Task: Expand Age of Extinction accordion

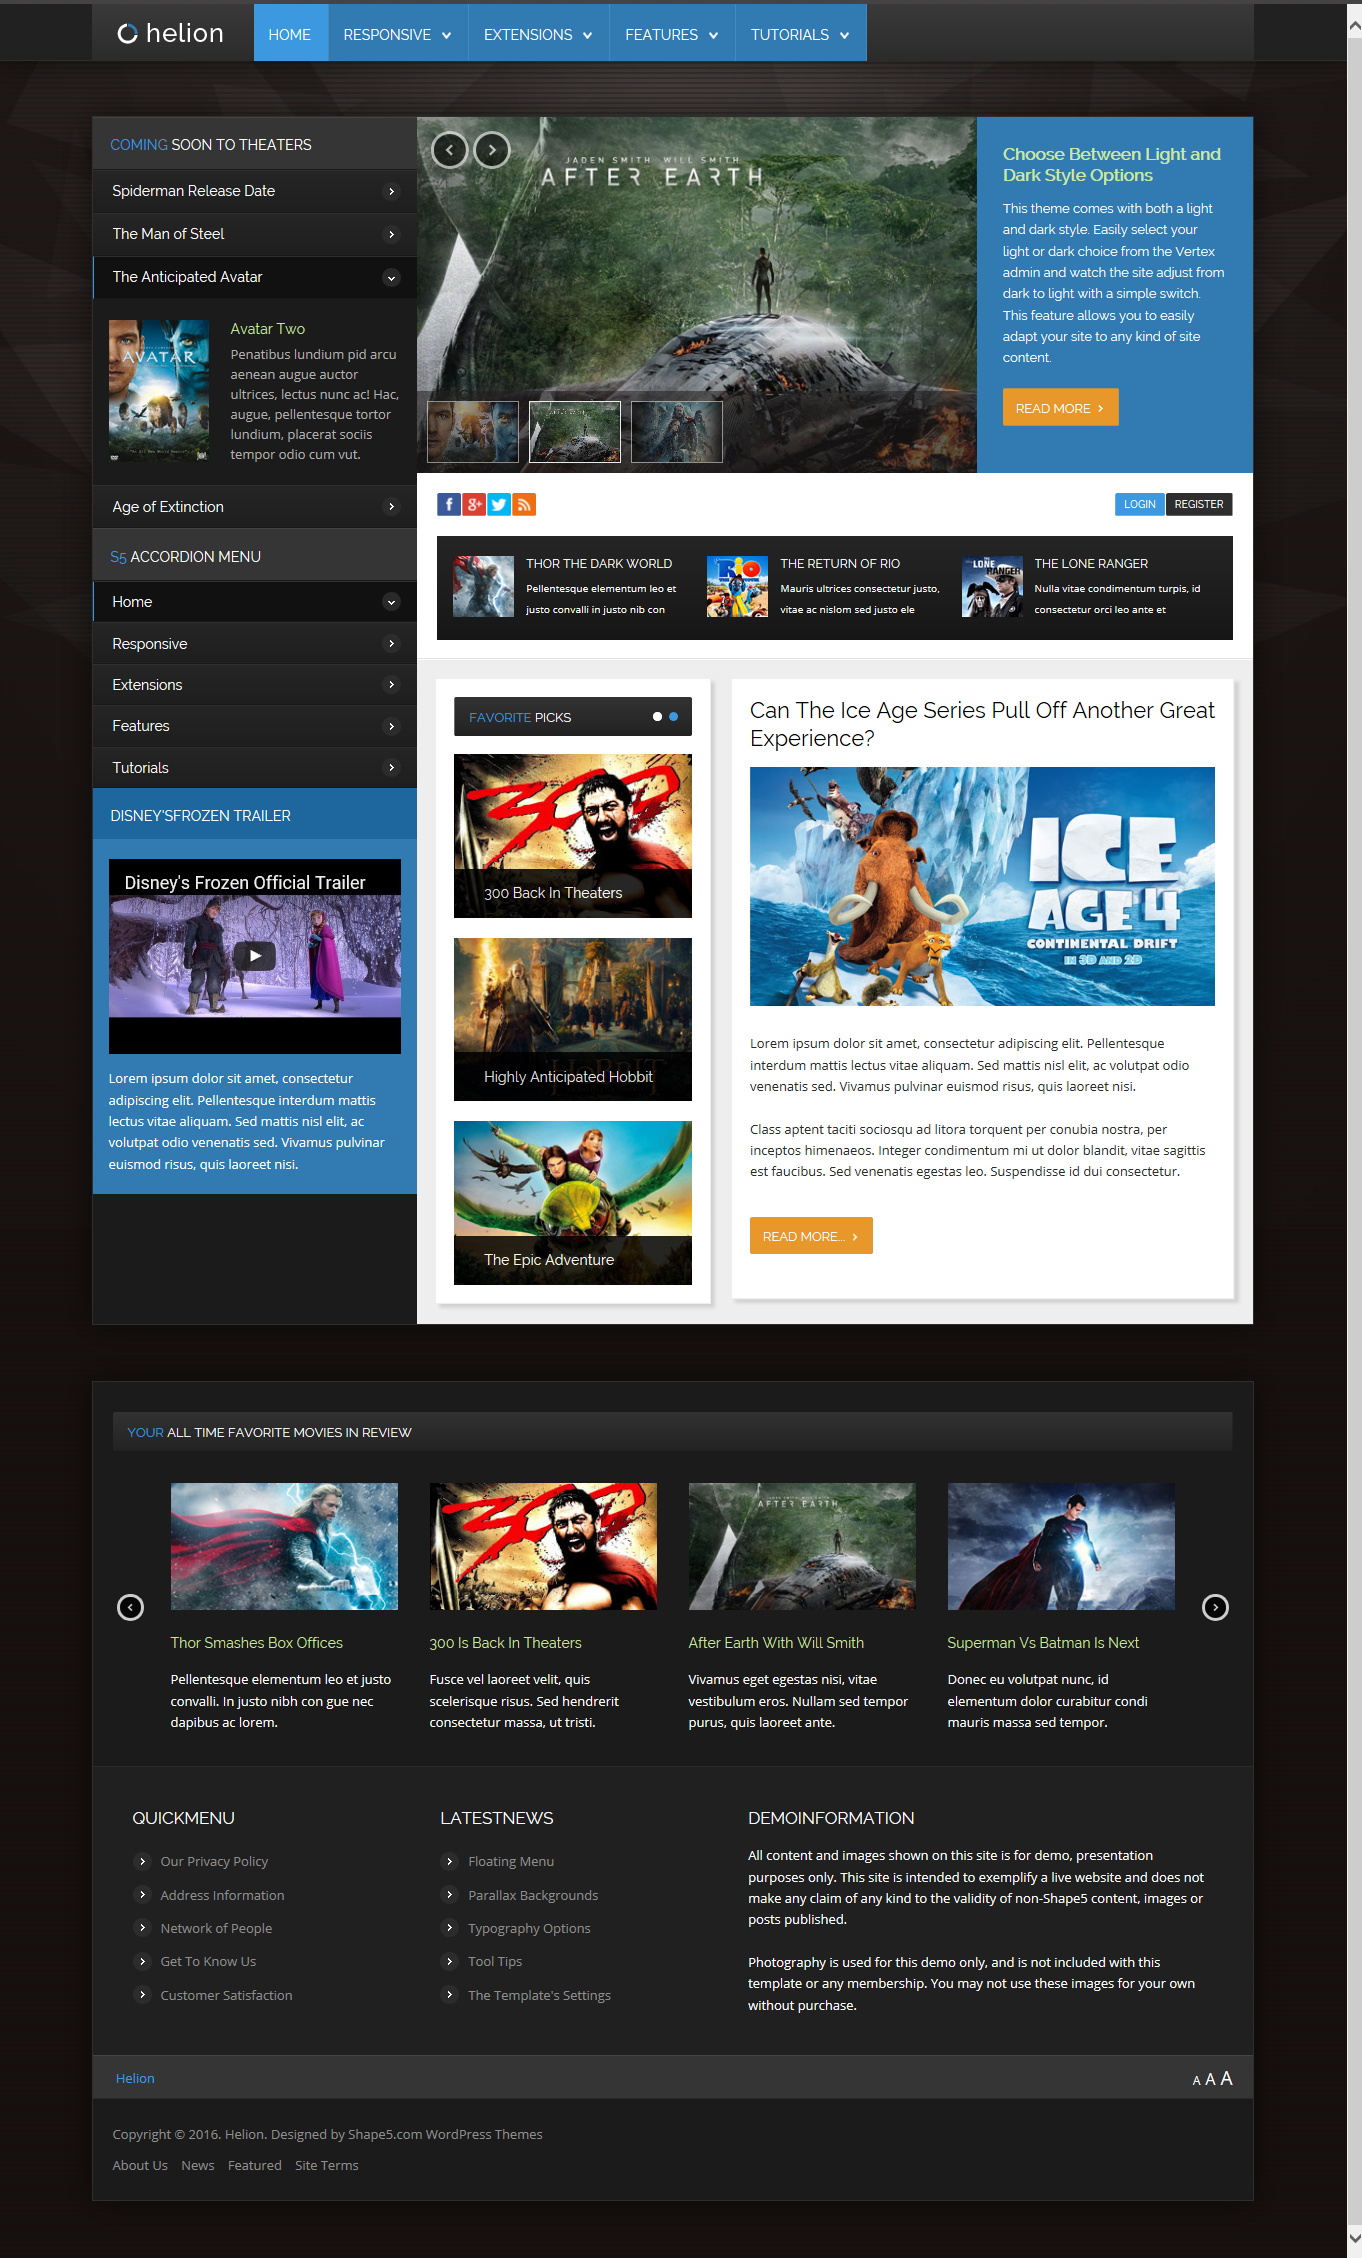Action: point(255,507)
